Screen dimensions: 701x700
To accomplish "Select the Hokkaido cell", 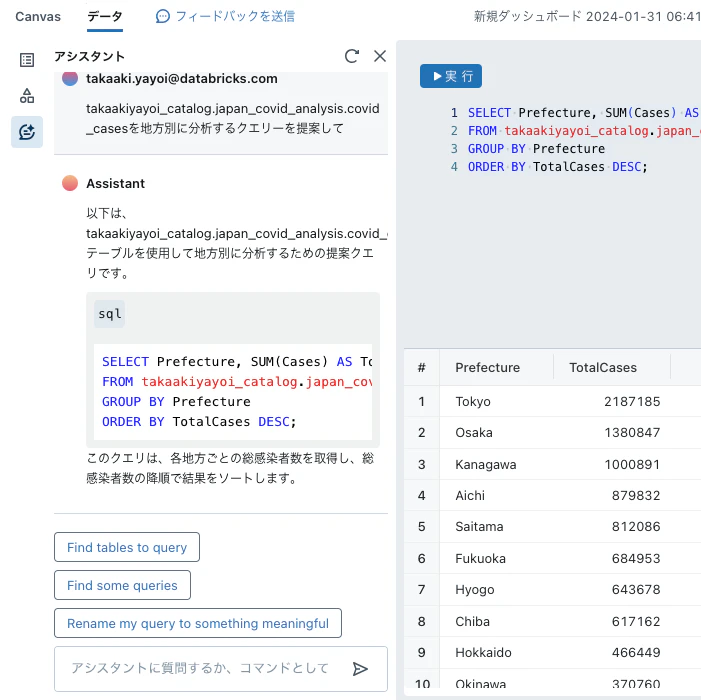I will (483, 653).
